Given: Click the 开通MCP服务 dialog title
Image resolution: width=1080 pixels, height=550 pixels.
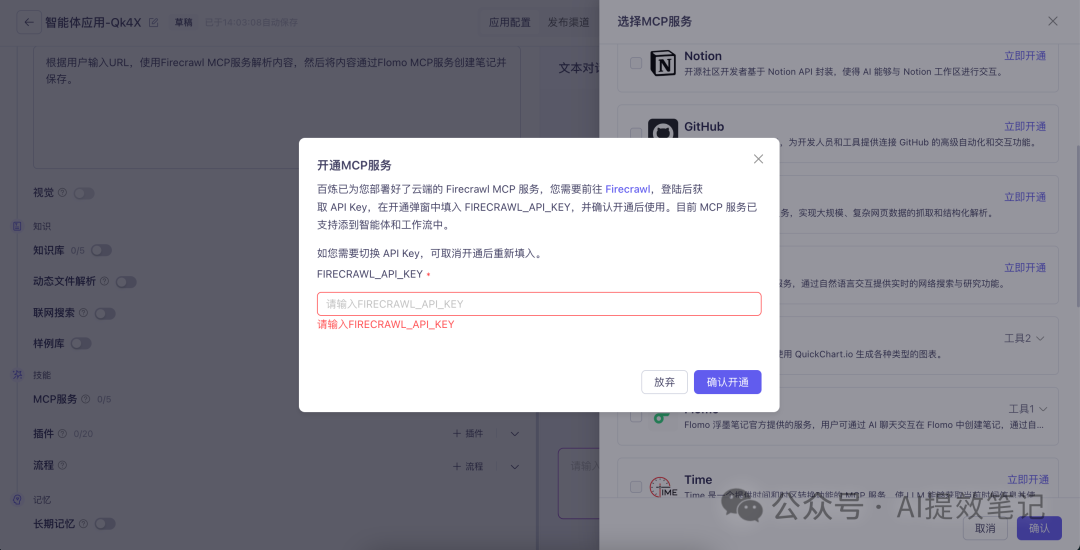Looking at the screenshot, I should tap(354, 165).
